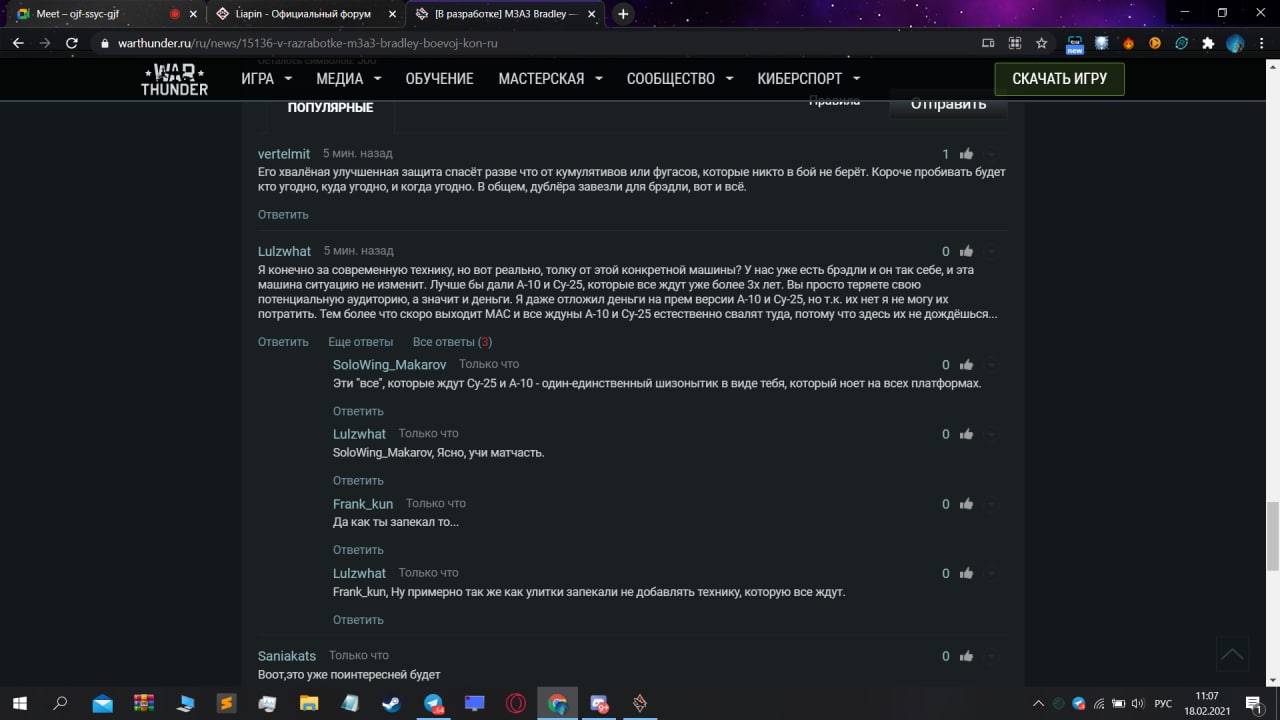Reply to vertelmit's comment
This screenshot has height=720, width=1280.
283,215
